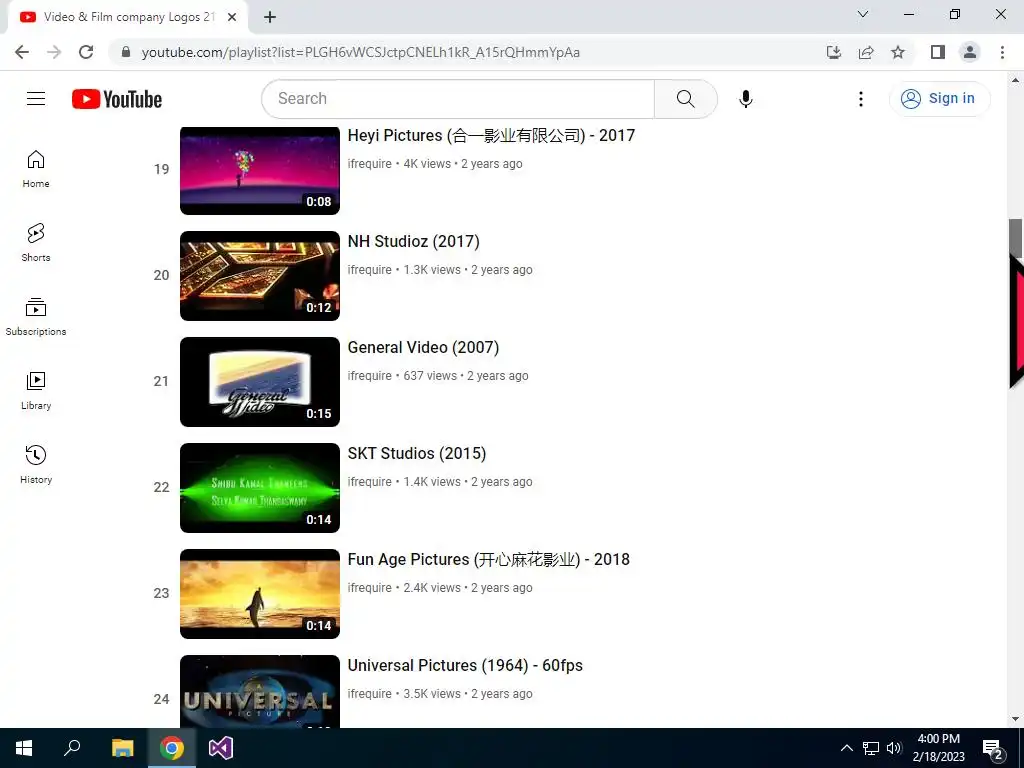Share this page via the share icon
This screenshot has height=768, width=1024.
tap(866, 52)
